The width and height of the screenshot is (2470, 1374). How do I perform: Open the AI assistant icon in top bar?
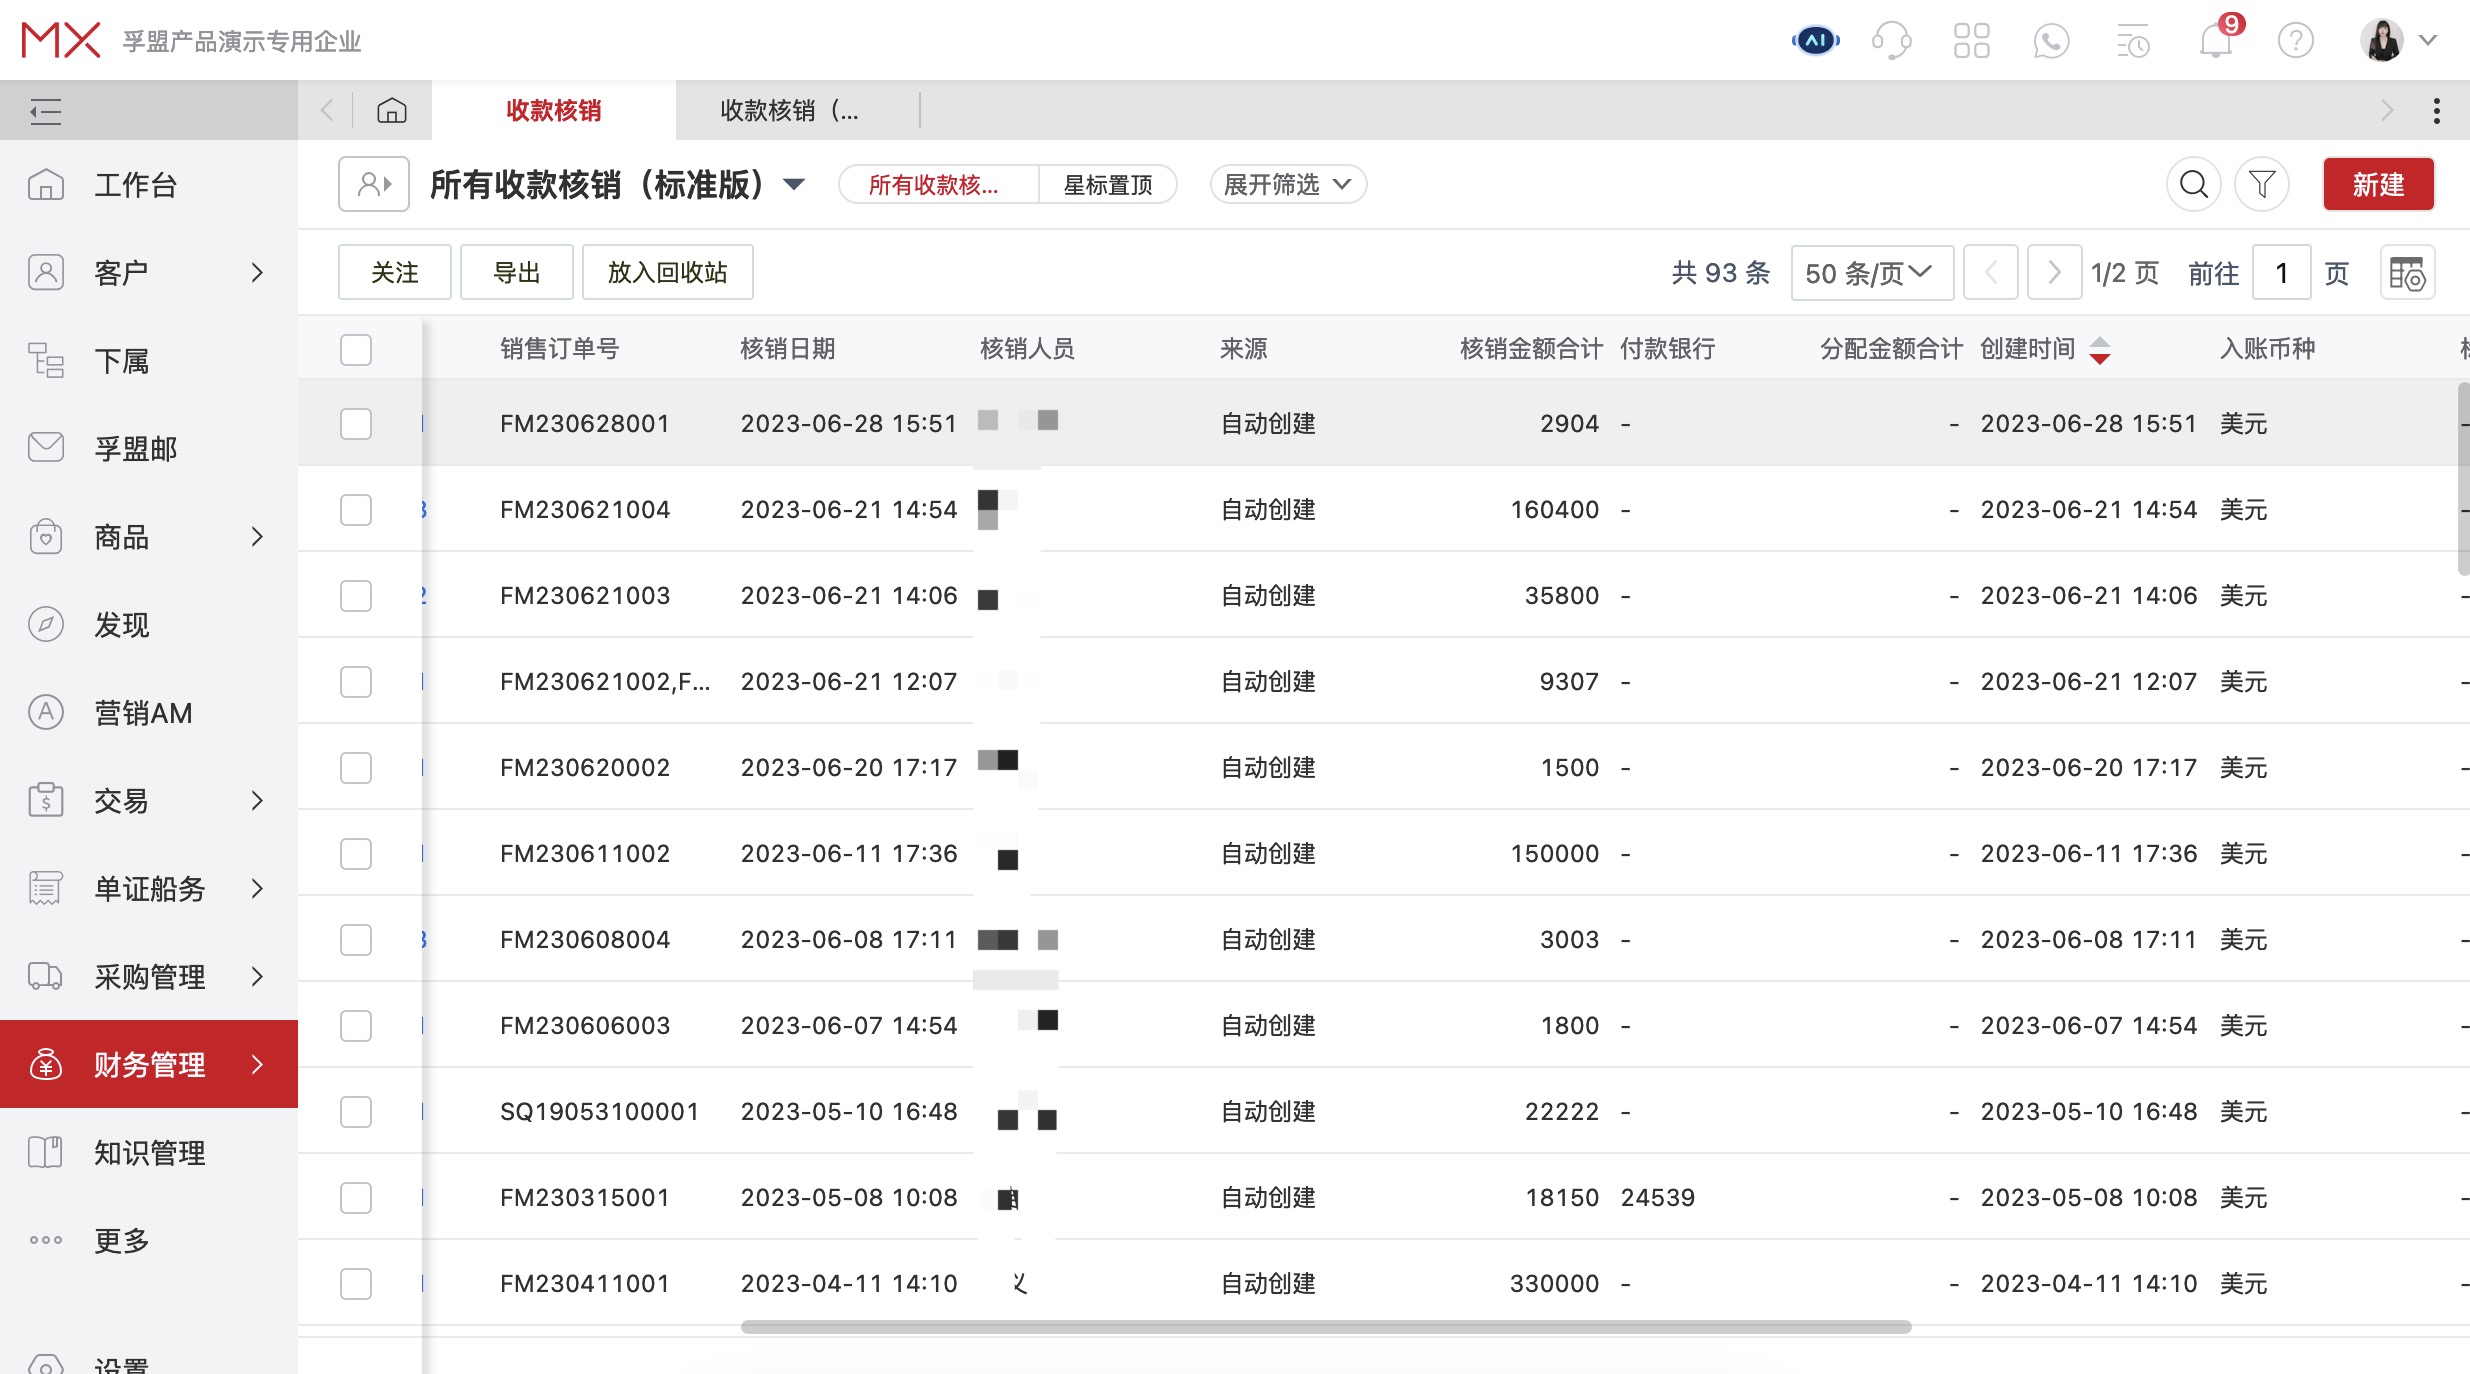tap(1814, 40)
